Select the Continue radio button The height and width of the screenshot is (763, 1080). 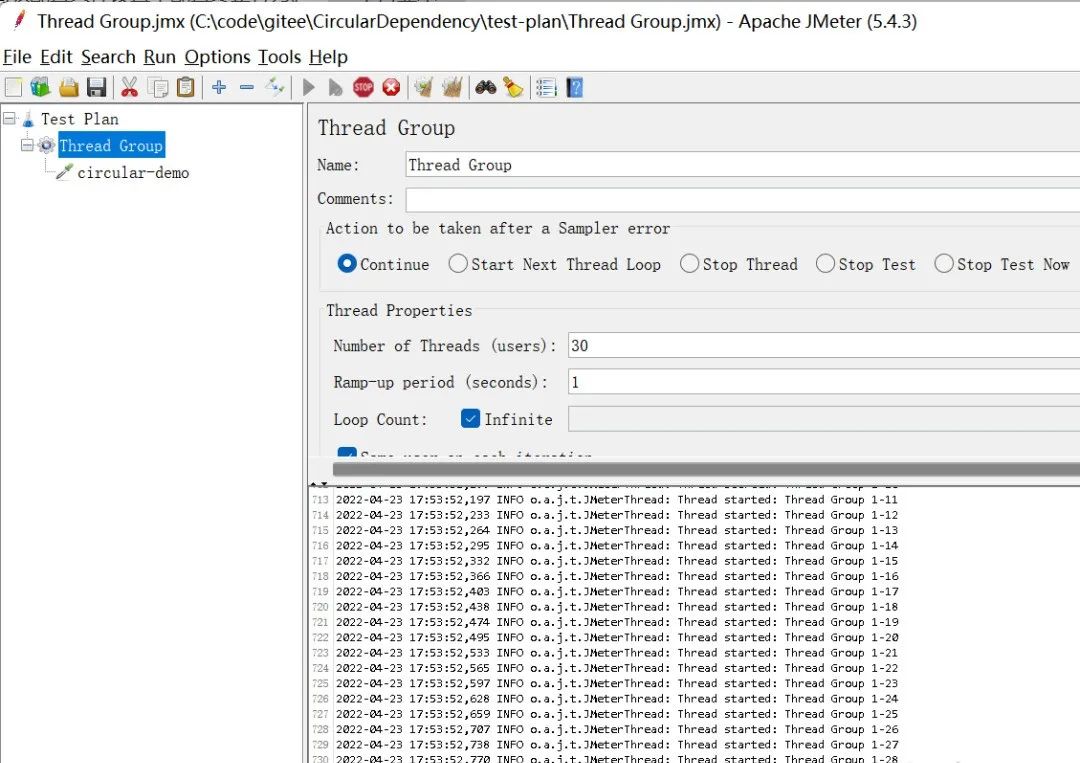click(x=347, y=264)
